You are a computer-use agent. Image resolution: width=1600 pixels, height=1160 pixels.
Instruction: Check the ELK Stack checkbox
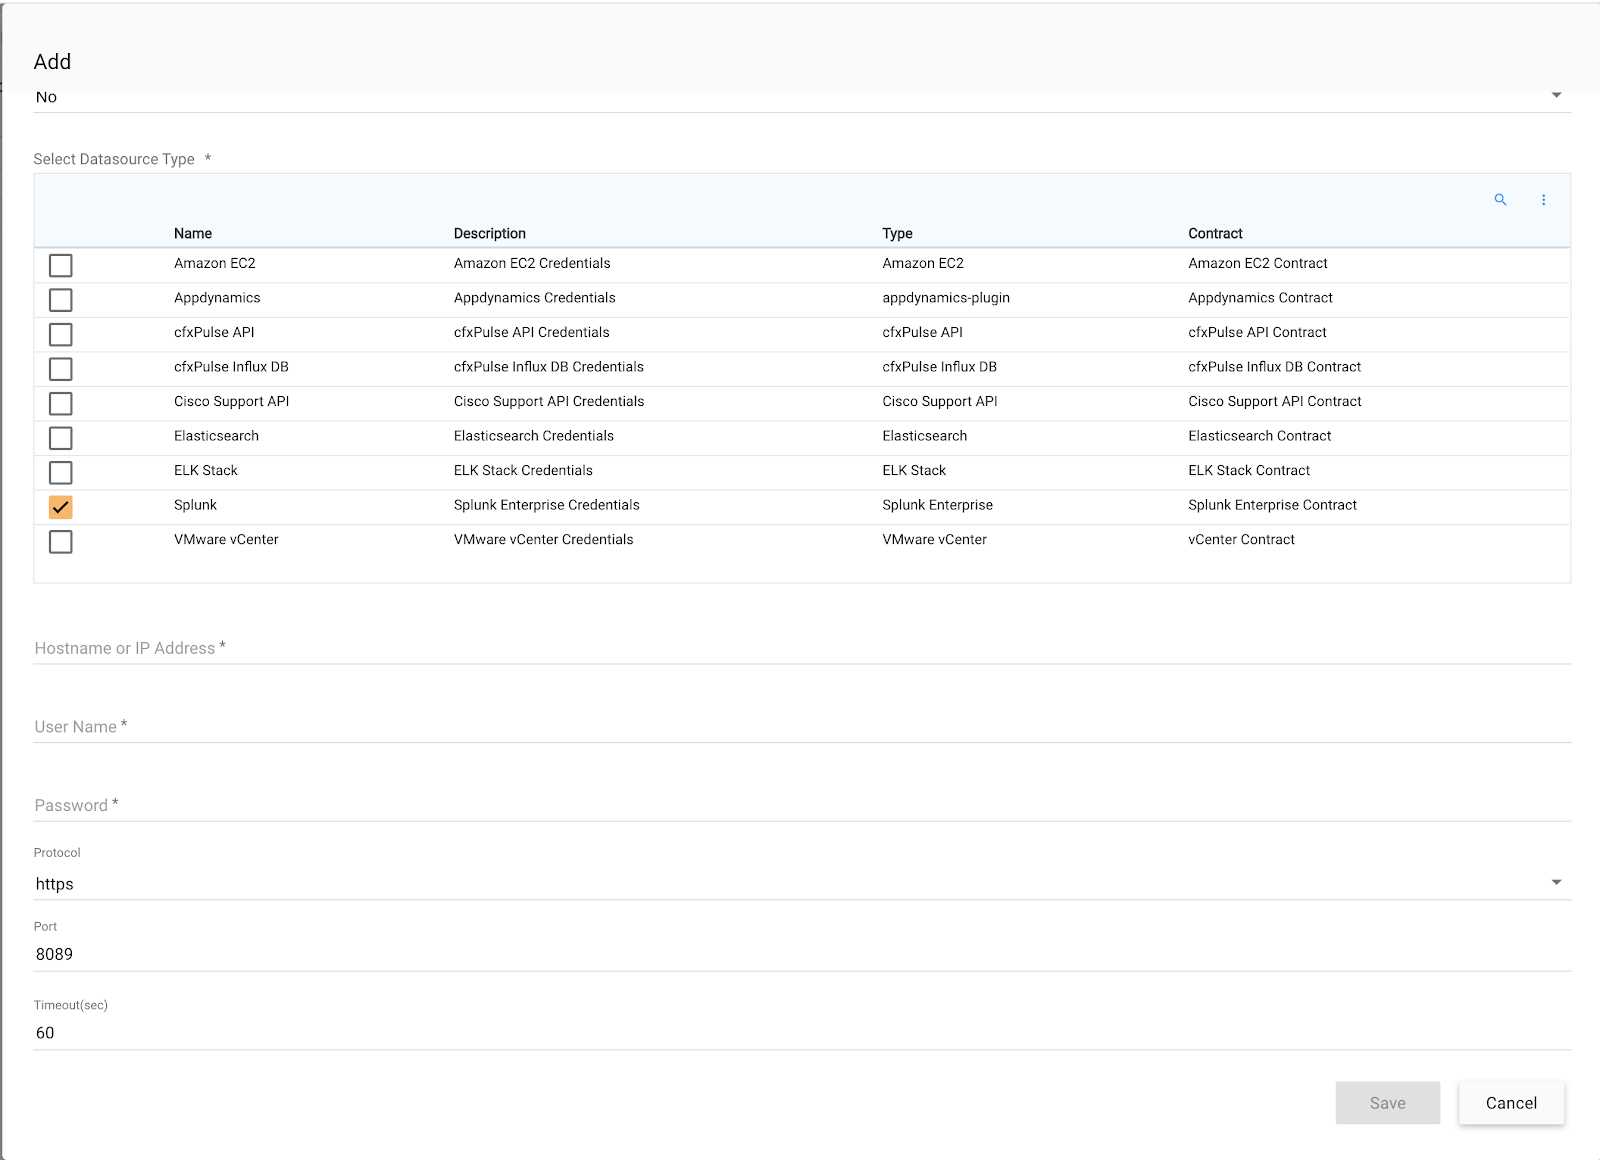click(x=61, y=472)
